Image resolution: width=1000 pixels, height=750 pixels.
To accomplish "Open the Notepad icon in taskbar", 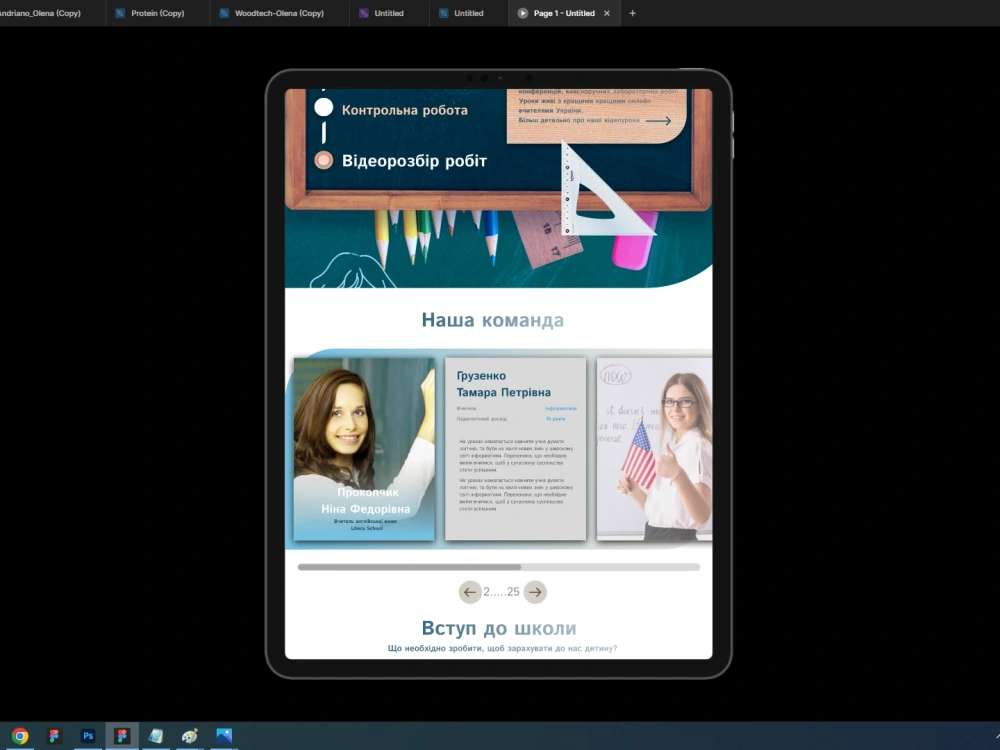I will 156,736.
